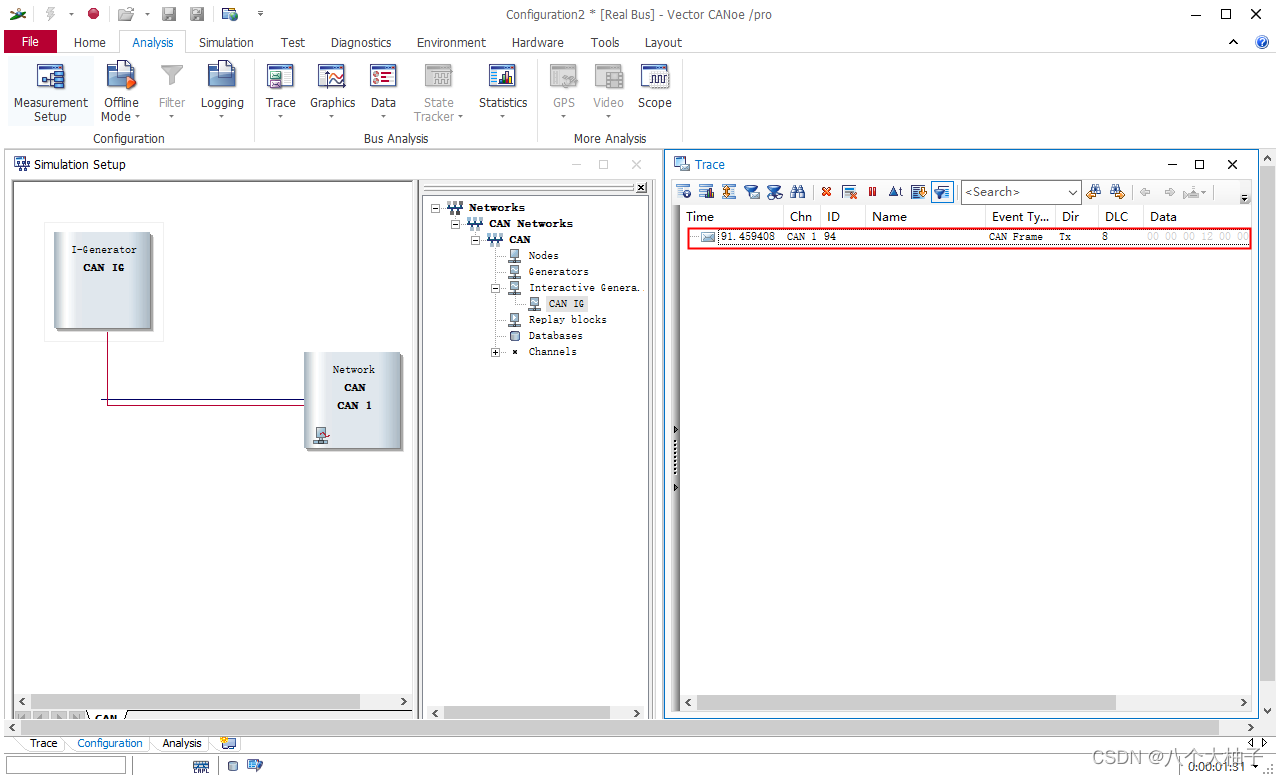Click the window globe icon in quick toolbar
This screenshot has height=777, width=1278.
point(230,14)
